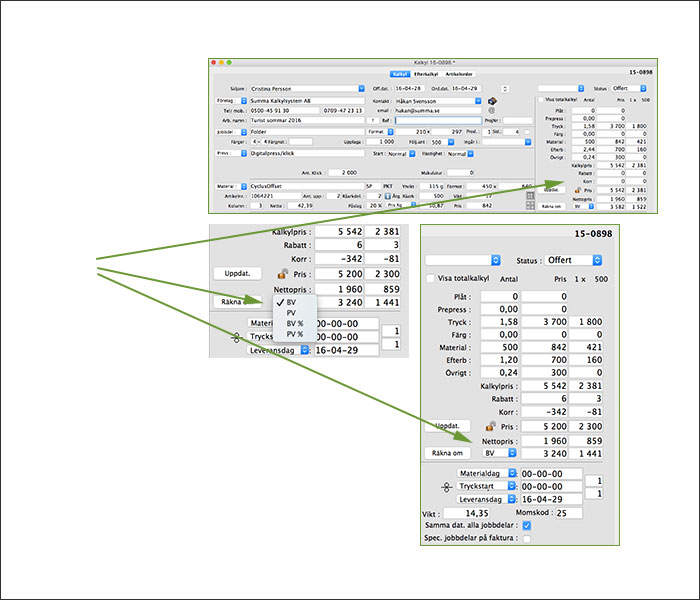Screen dimensions: 700x600
Task: Click the upper grid layout icon in top window
Action: (530, 196)
